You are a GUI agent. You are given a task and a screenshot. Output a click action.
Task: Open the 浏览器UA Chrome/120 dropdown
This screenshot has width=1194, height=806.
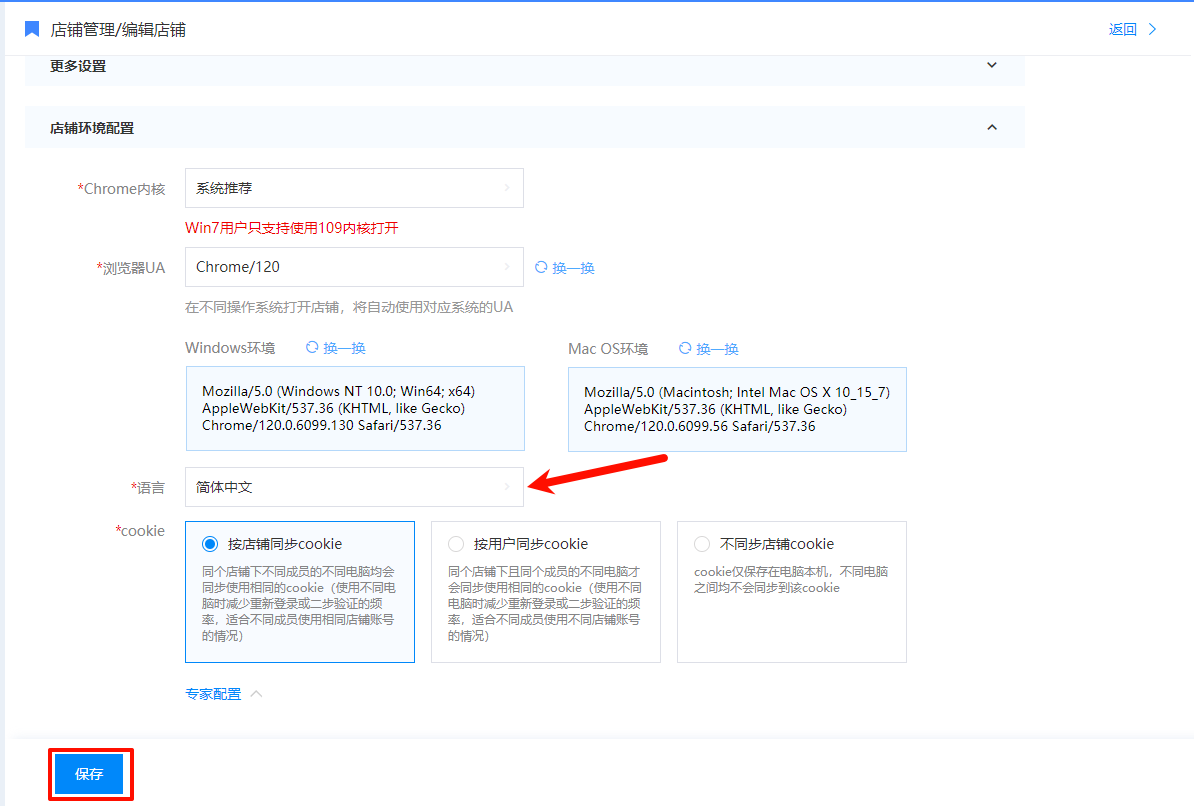tap(354, 267)
